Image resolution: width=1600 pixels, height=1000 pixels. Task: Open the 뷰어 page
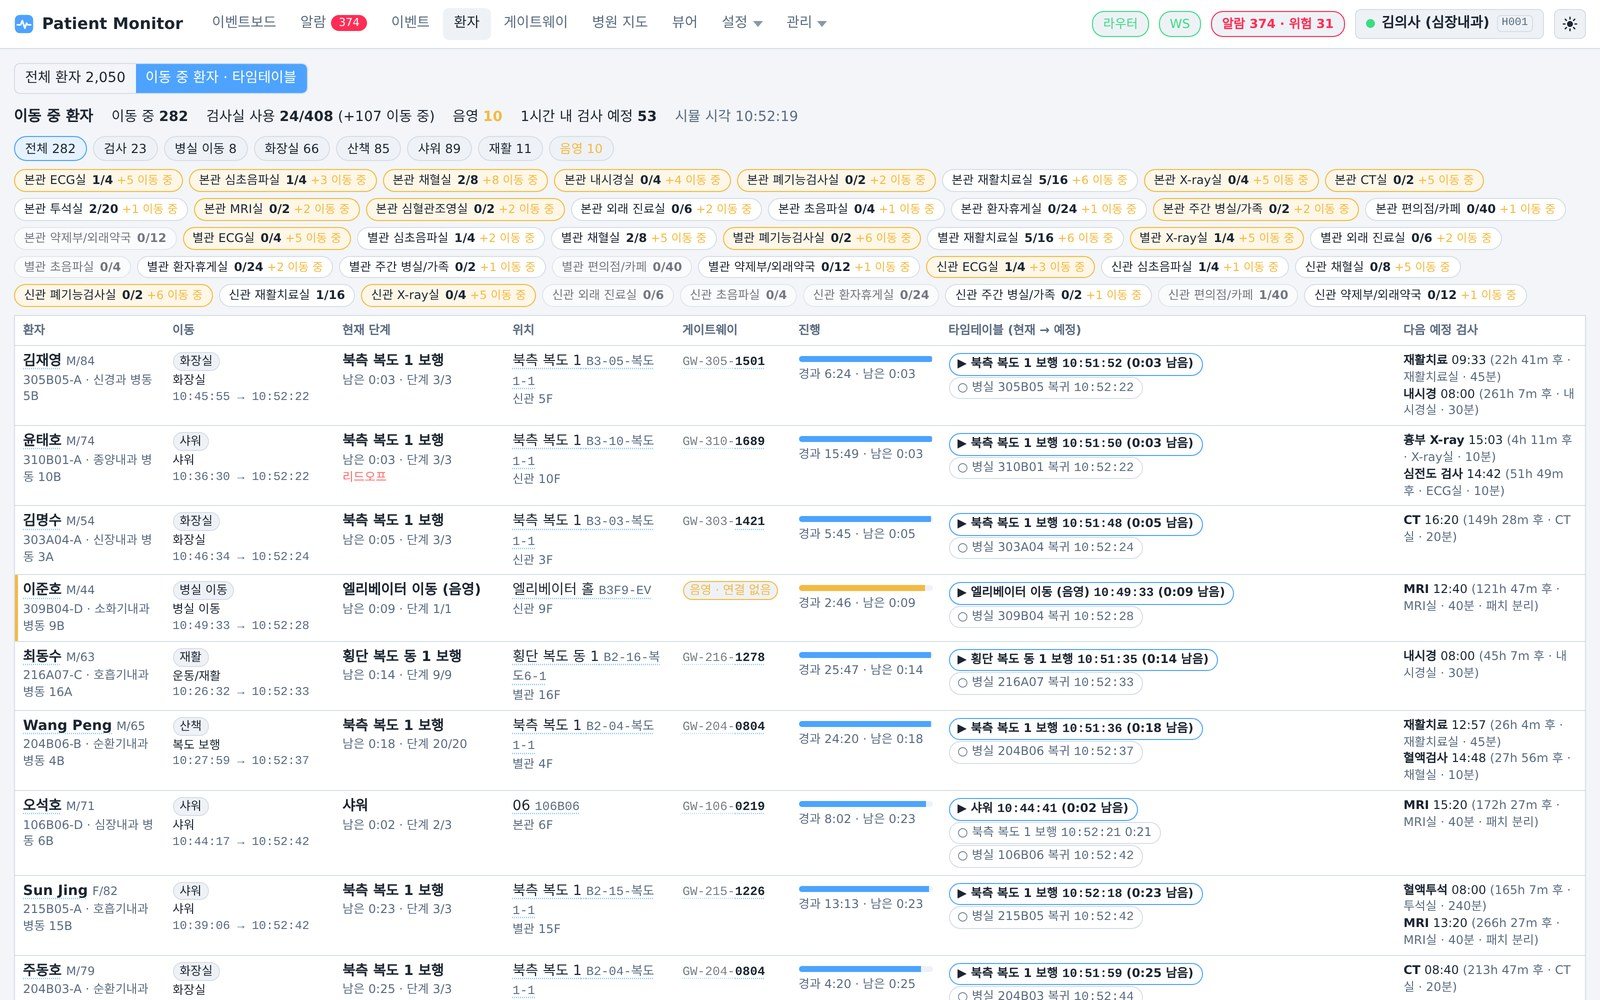[684, 22]
